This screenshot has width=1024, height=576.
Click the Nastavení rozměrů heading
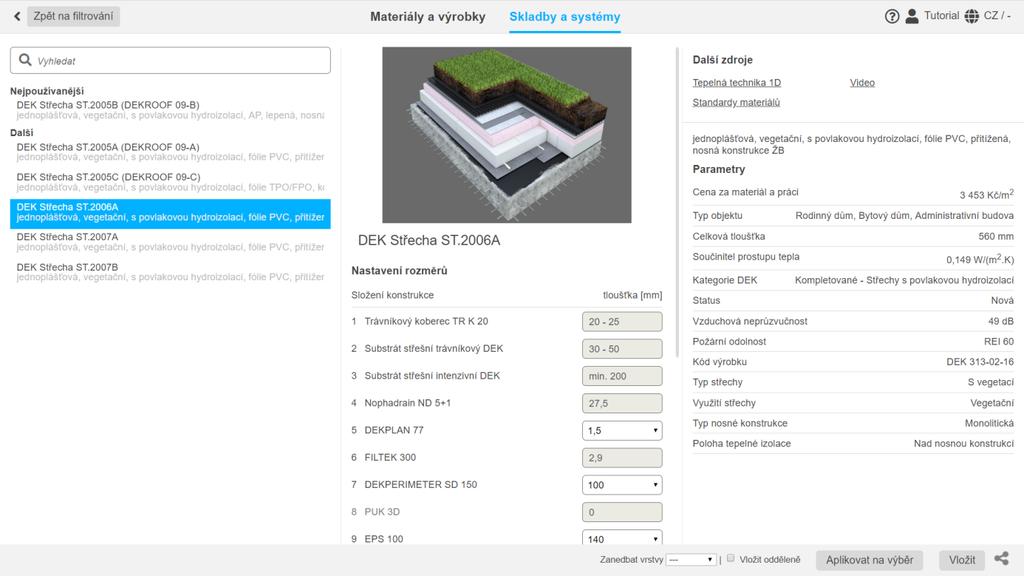tap(399, 270)
